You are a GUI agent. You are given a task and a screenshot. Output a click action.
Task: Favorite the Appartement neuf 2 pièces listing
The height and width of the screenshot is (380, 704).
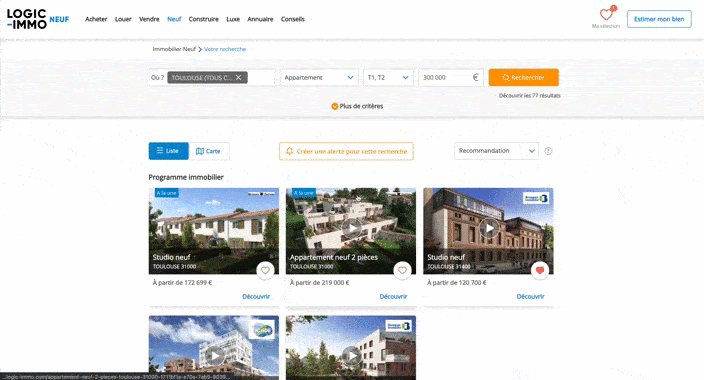[x=402, y=270]
